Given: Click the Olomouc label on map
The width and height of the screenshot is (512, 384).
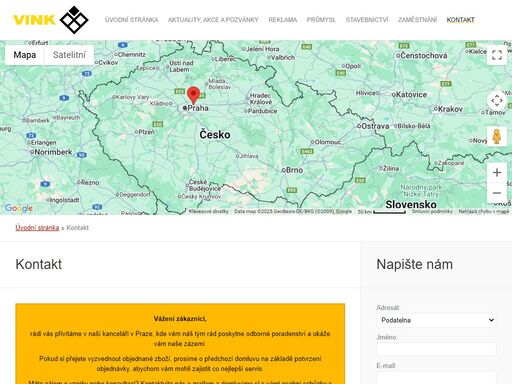Looking at the screenshot, I should tap(328, 142).
